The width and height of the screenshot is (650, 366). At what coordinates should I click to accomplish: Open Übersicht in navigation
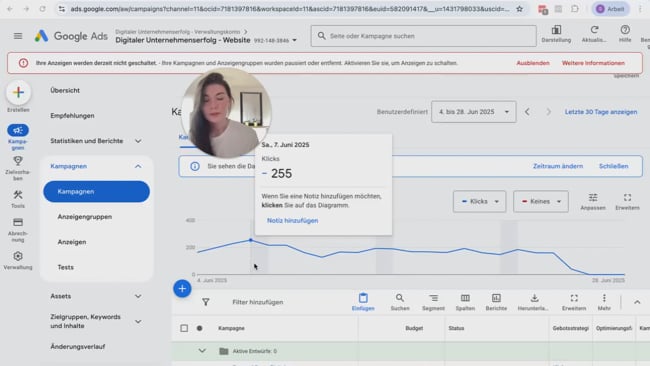tap(65, 90)
